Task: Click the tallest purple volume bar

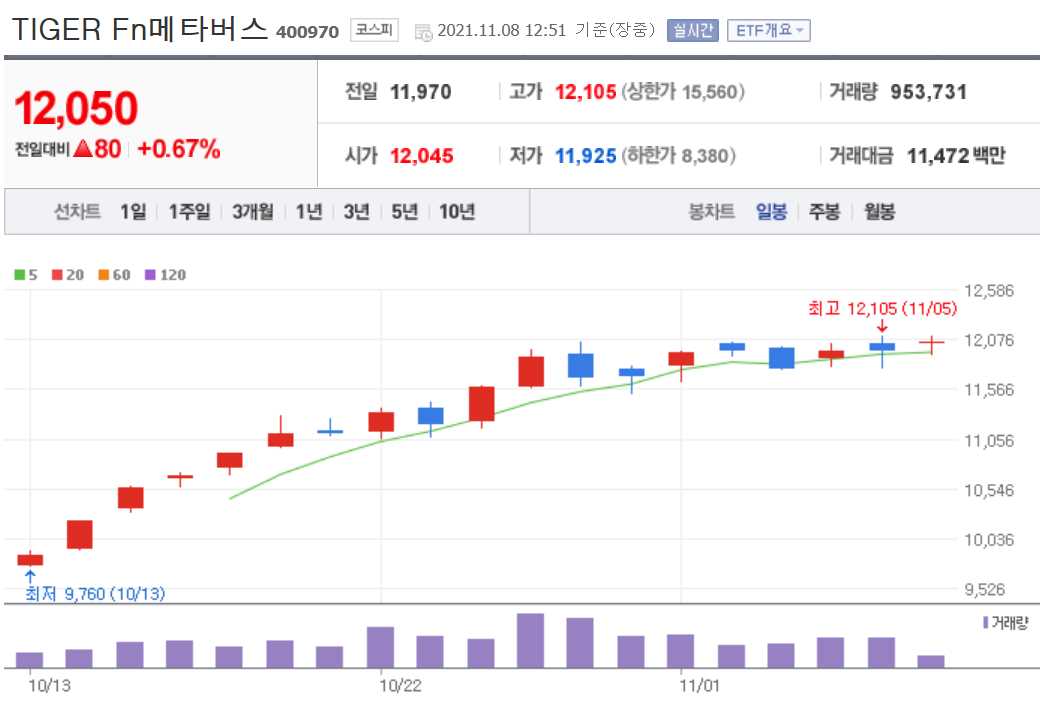Action: [530, 640]
